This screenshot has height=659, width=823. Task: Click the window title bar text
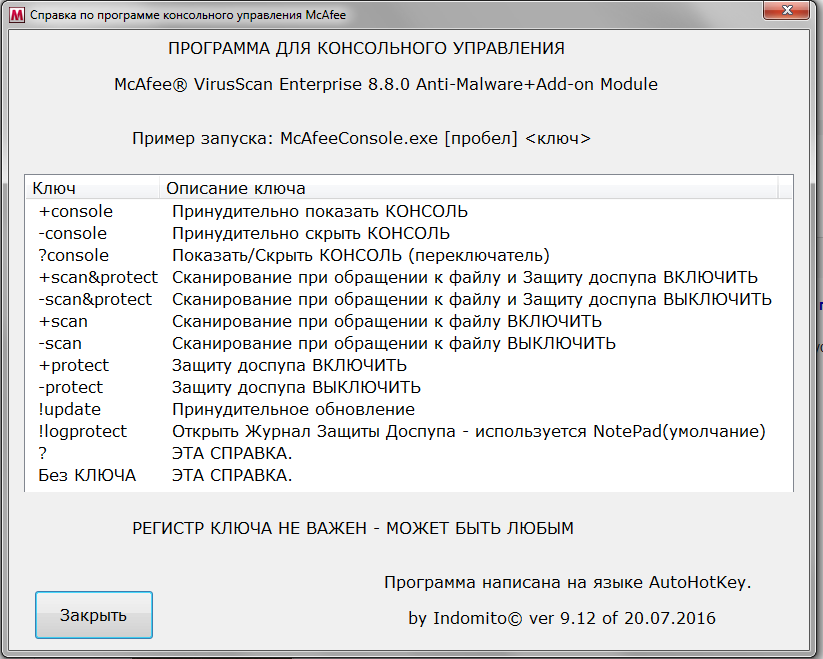click(190, 17)
